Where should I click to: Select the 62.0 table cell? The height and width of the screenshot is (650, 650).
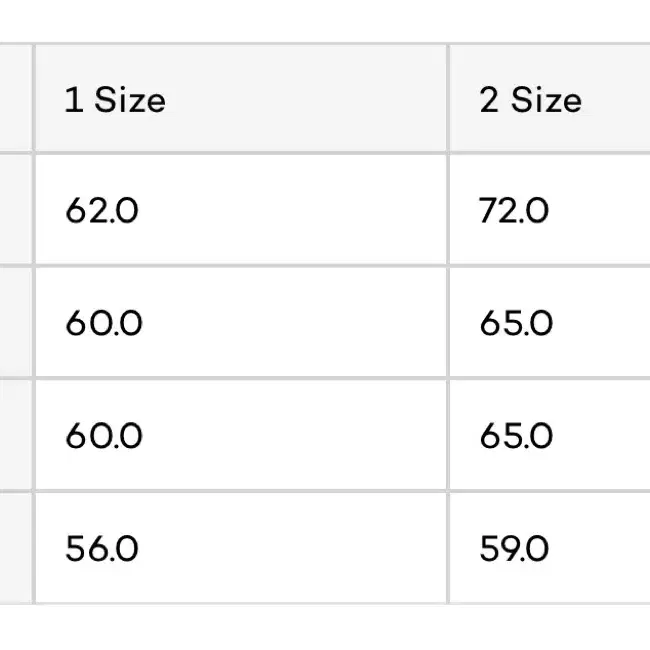point(241,210)
